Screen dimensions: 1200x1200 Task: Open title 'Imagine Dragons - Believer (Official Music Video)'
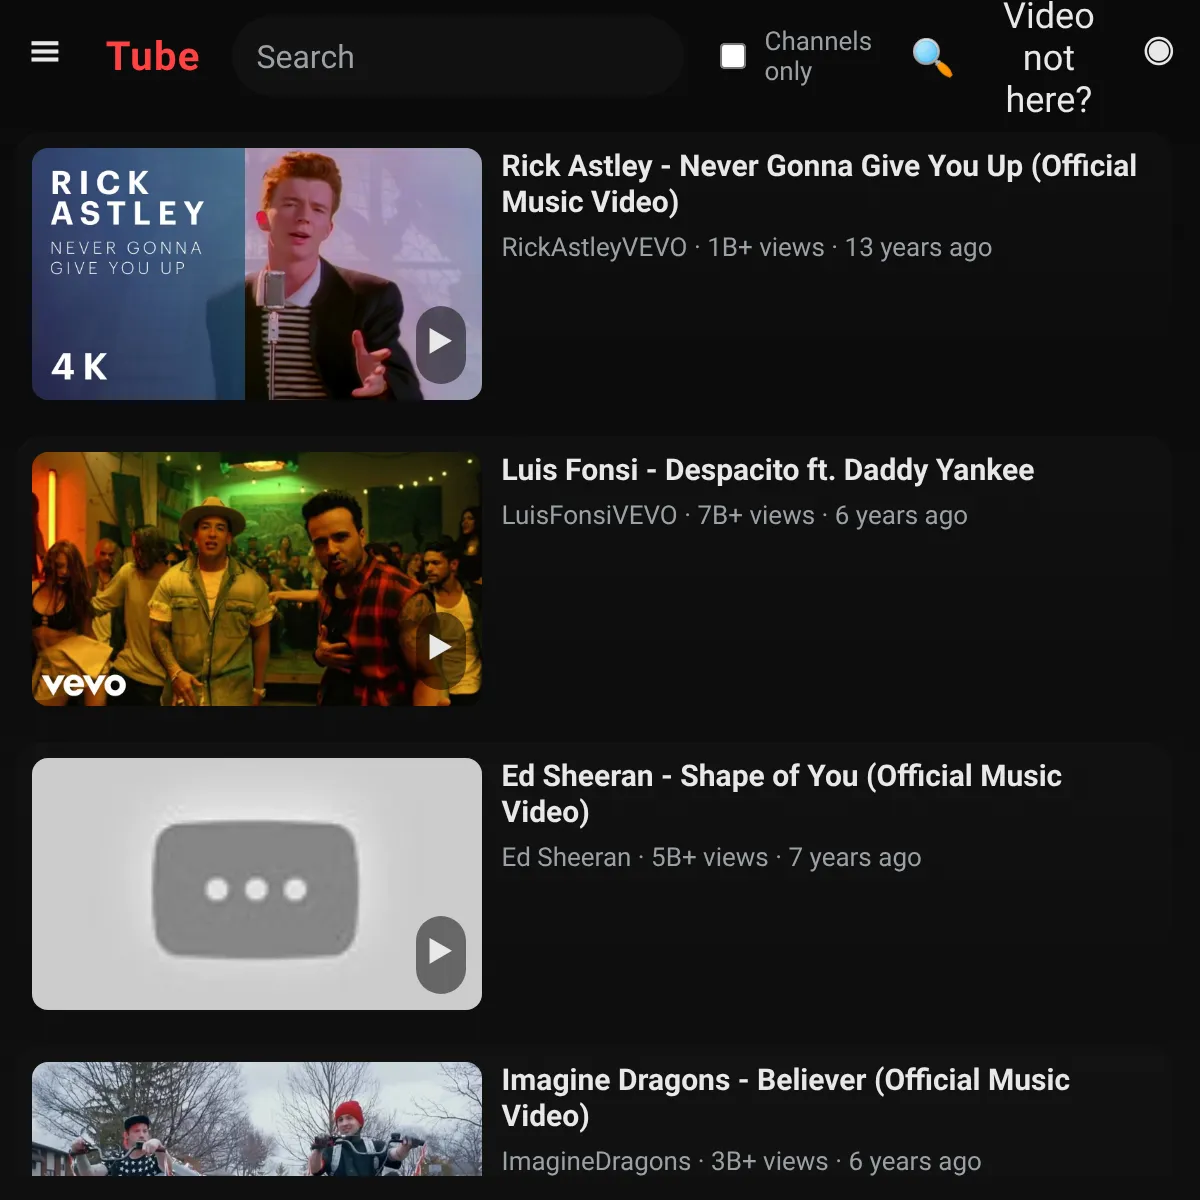tap(786, 1097)
